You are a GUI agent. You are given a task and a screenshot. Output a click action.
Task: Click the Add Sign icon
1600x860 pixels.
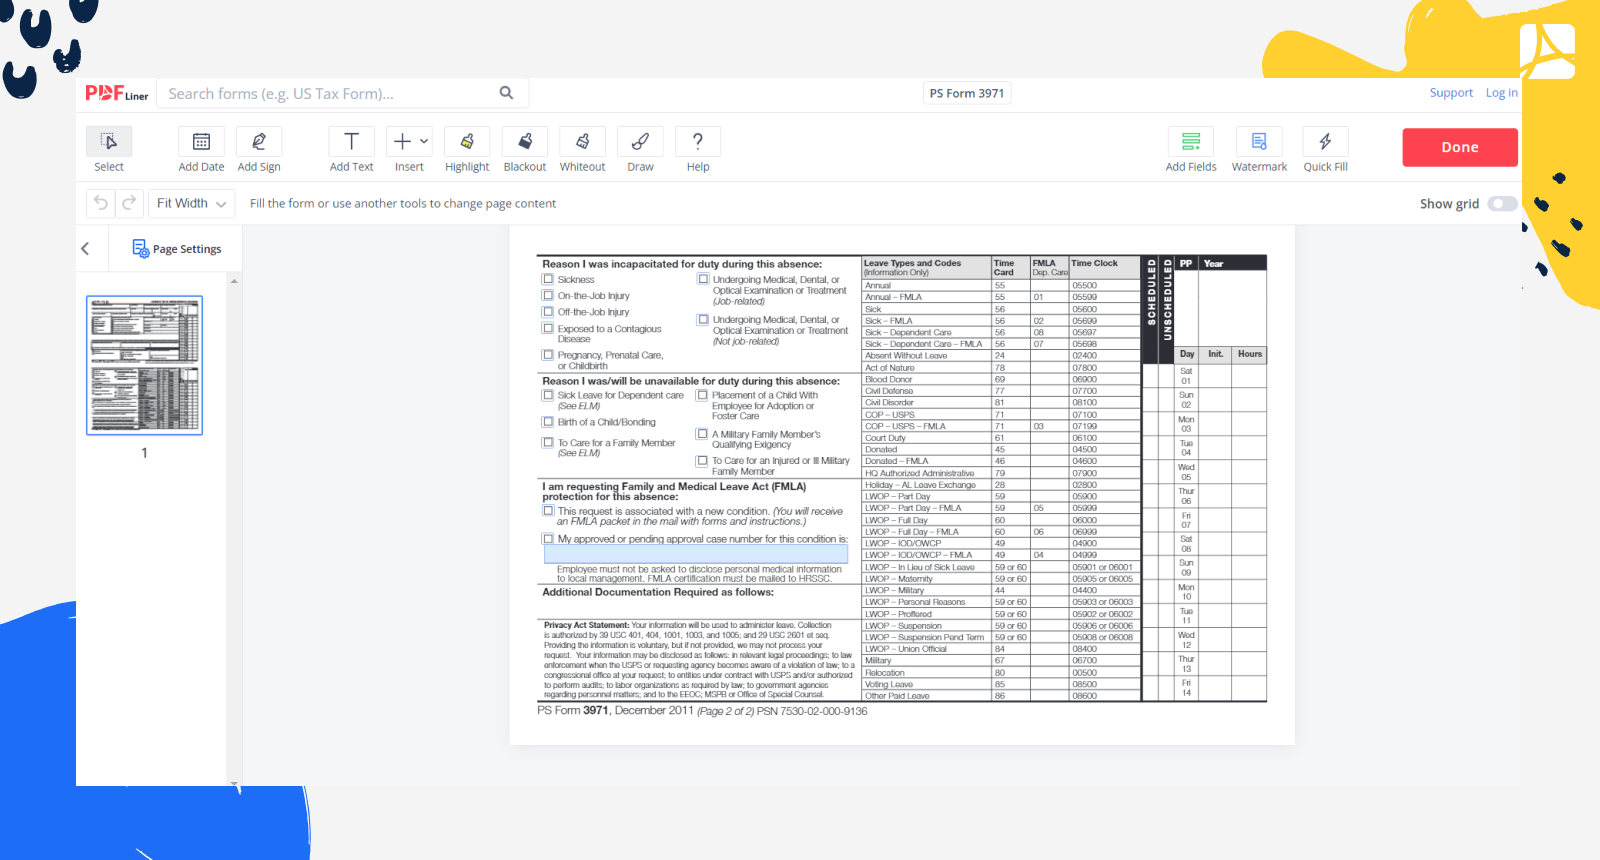[259, 142]
